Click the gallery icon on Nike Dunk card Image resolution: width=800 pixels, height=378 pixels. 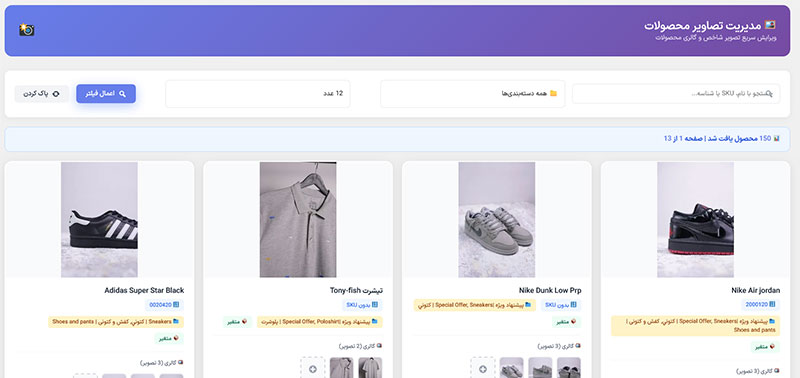[x=578, y=346]
